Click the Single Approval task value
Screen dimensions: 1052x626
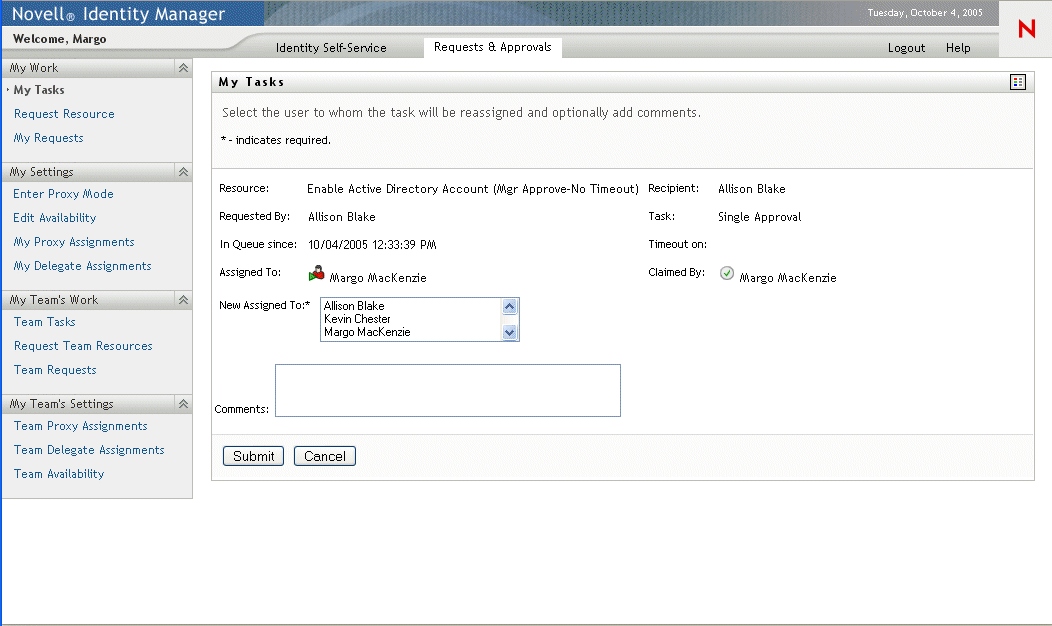(x=759, y=217)
